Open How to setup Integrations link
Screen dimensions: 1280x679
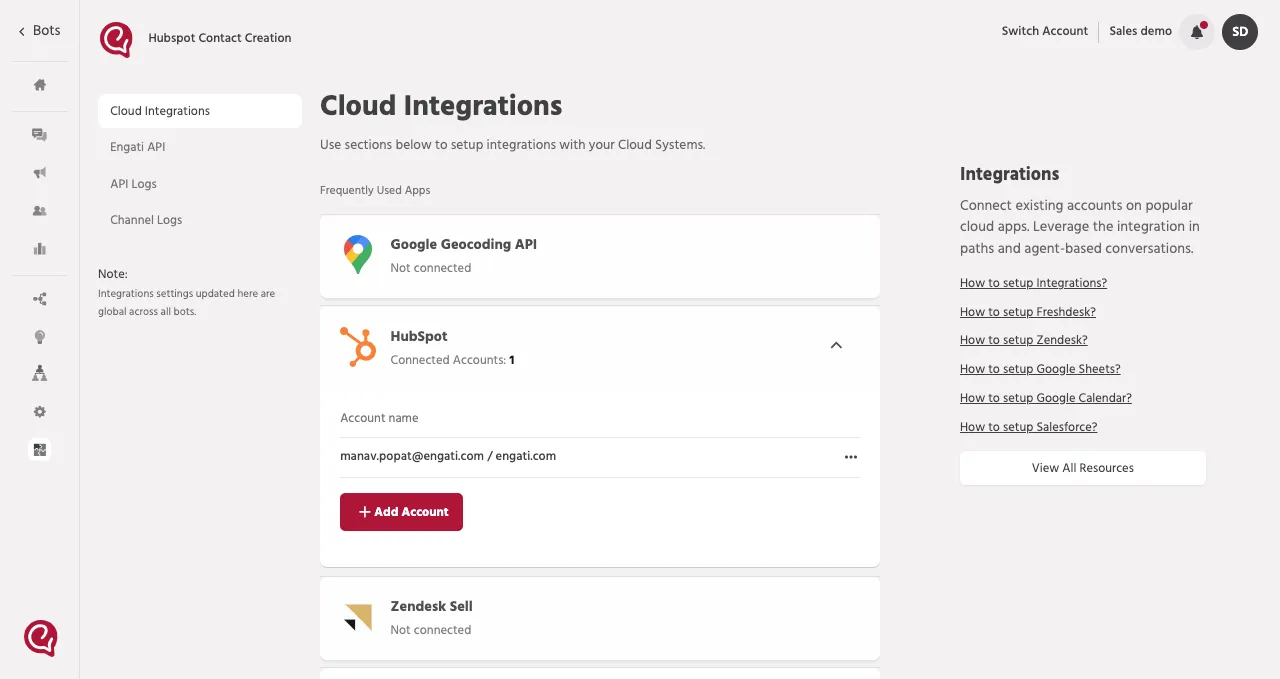(x=1033, y=283)
